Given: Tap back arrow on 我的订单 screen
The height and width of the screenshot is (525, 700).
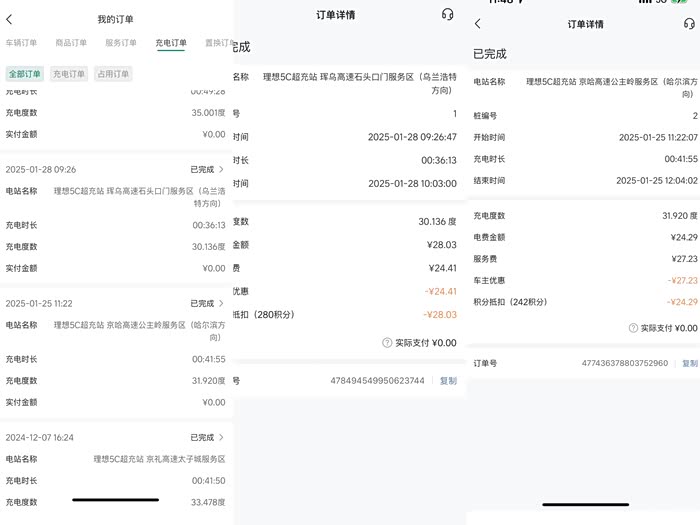Looking at the screenshot, I should pos(9,19).
